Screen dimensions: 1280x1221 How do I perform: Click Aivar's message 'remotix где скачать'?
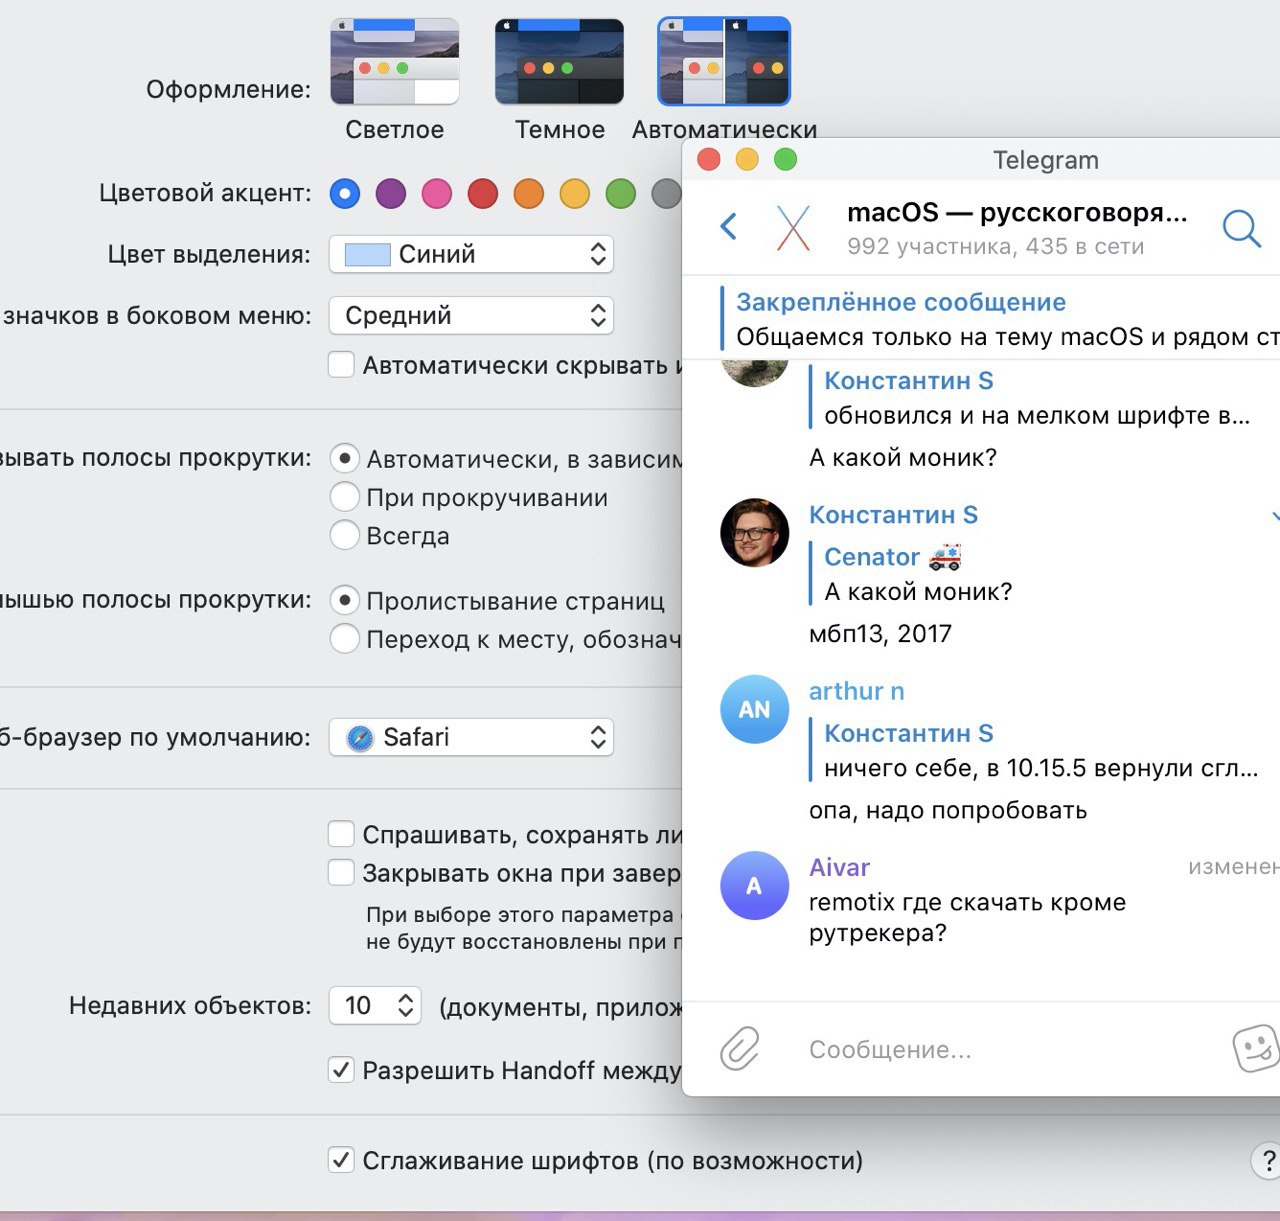[x=967, y=917]
